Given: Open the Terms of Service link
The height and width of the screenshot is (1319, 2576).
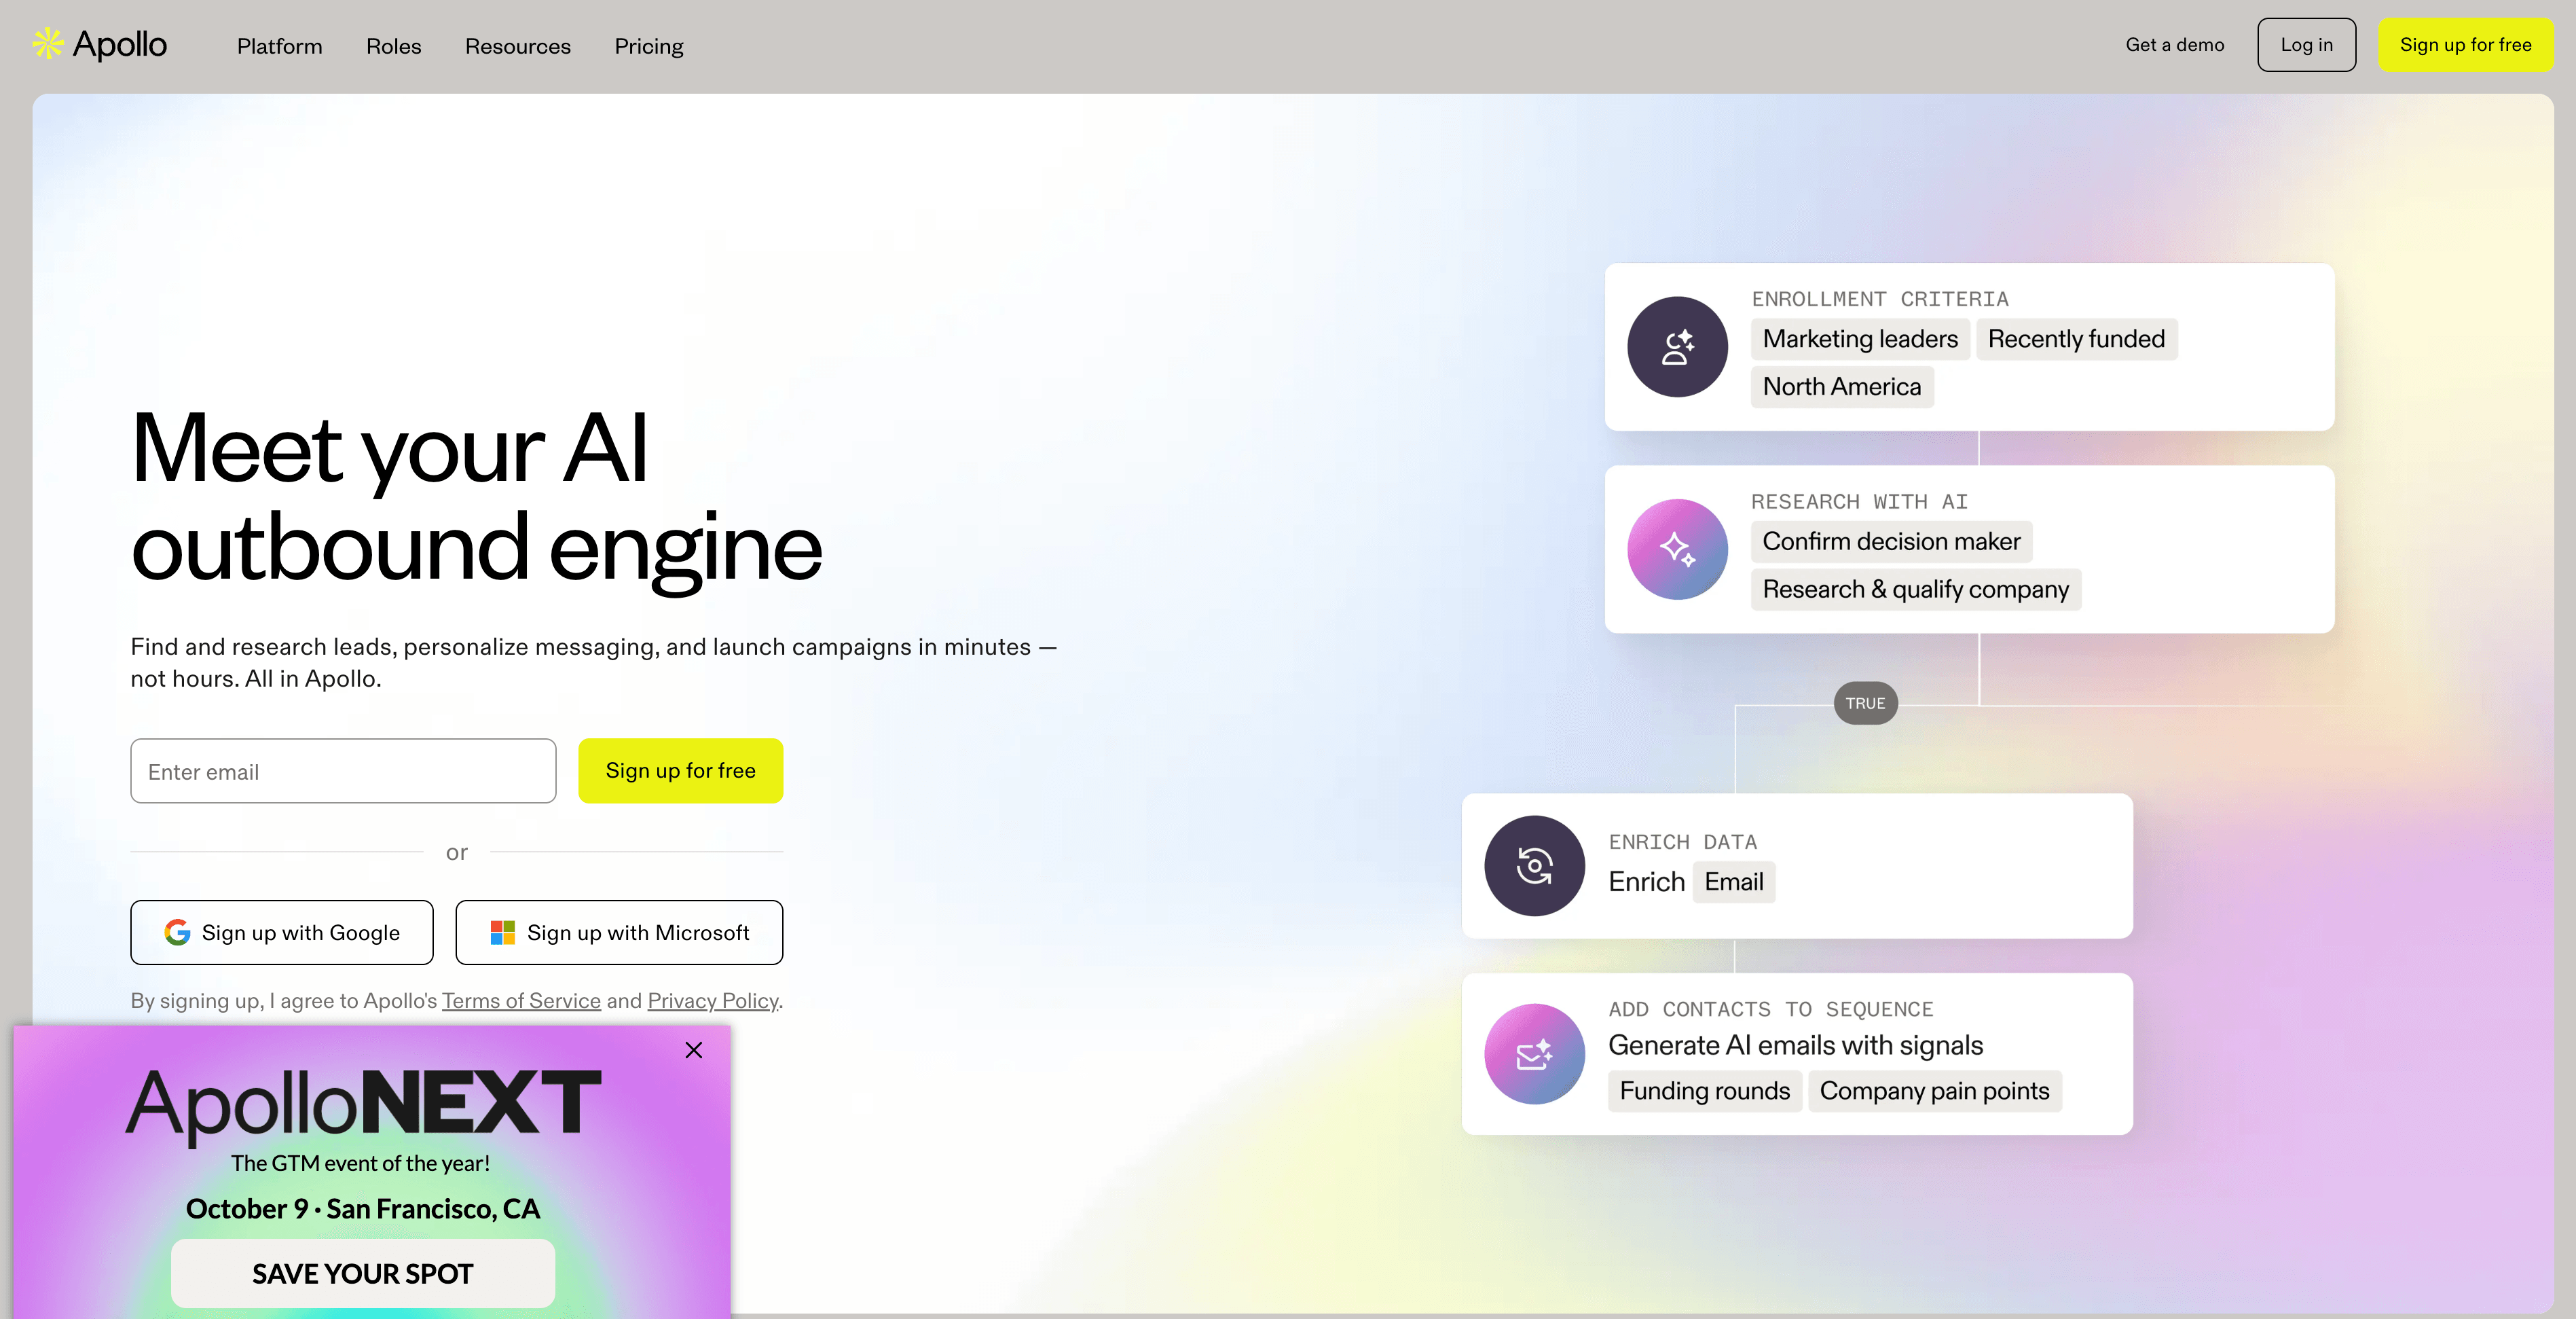Looking at the screenshot, I should 521,1001.
